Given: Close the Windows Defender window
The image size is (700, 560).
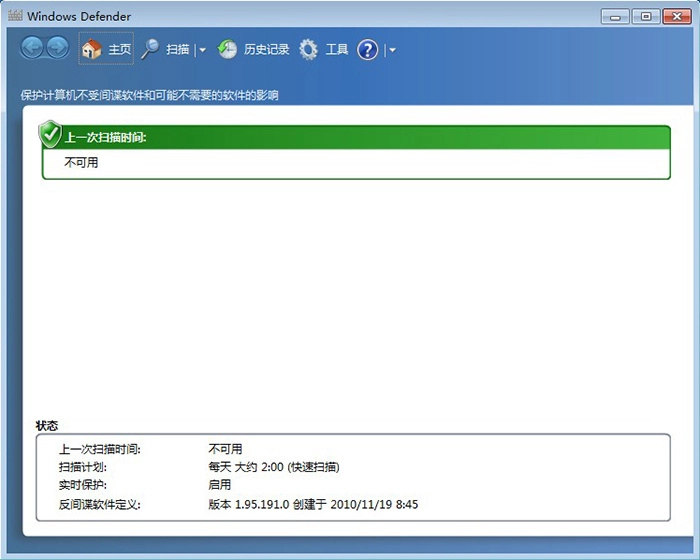Looking at the screenshot, I should (x=677, y=17).
